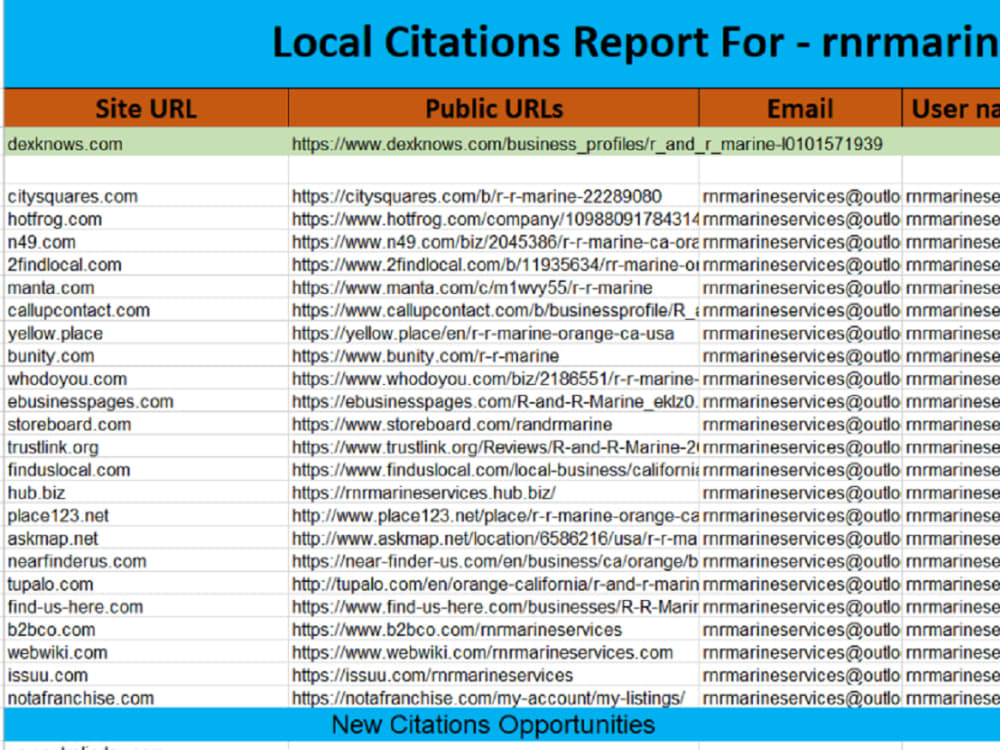
Task: Select the cell 'place123.net'
Action: 146,515
